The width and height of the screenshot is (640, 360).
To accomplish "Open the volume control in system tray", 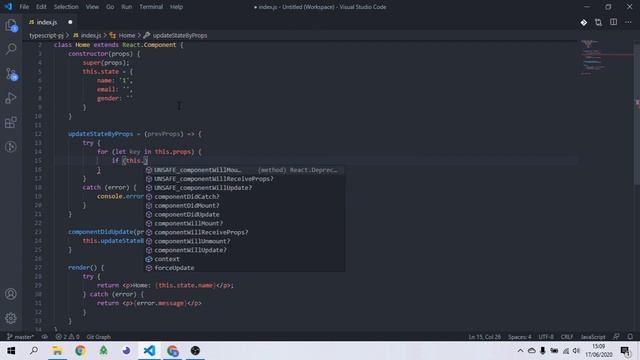I will (x=576, y=351).
